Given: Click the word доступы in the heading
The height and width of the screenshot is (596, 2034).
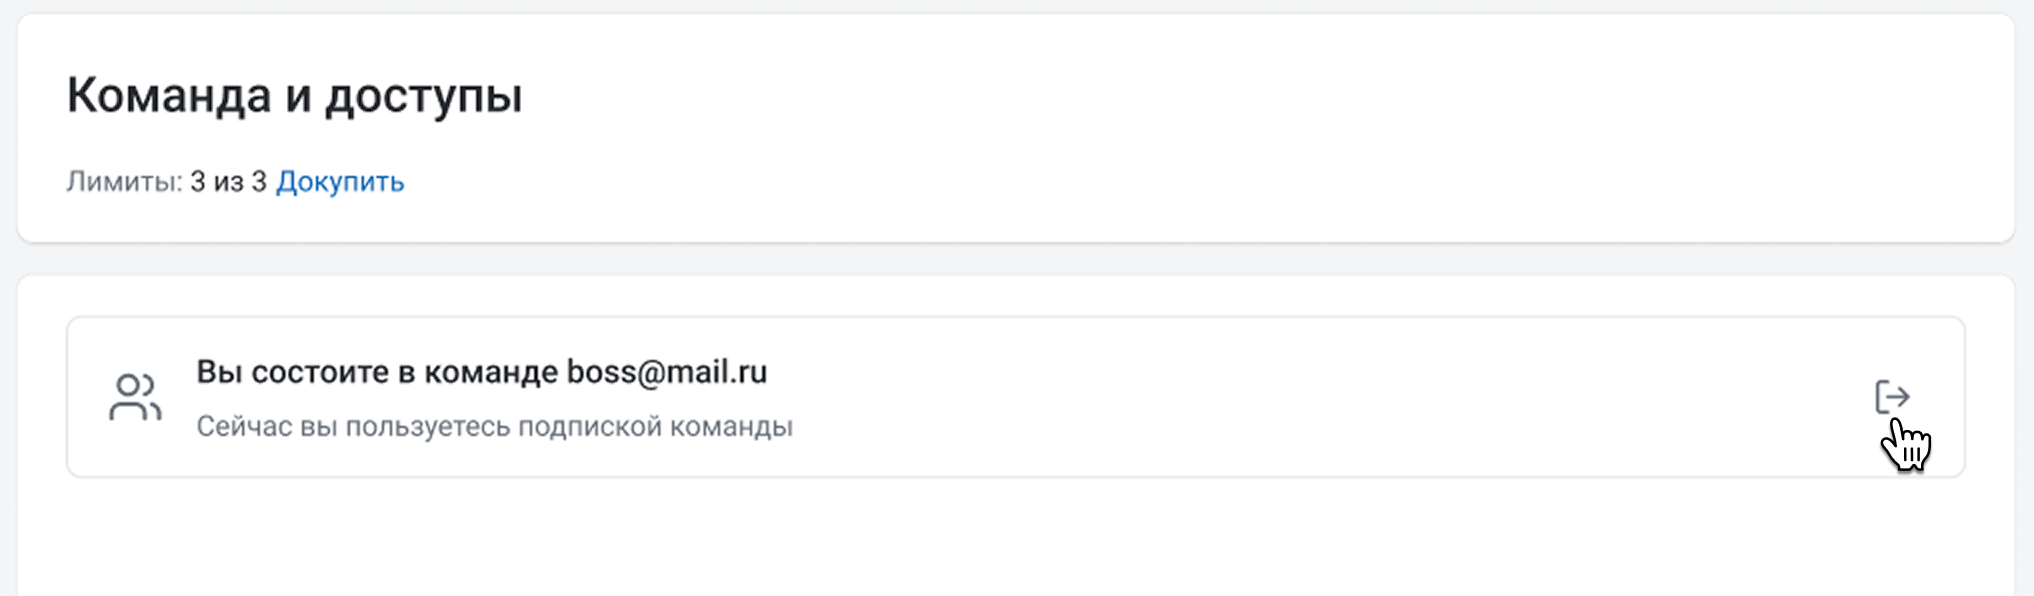Looking at the screenshot, I should click(423, 96).
